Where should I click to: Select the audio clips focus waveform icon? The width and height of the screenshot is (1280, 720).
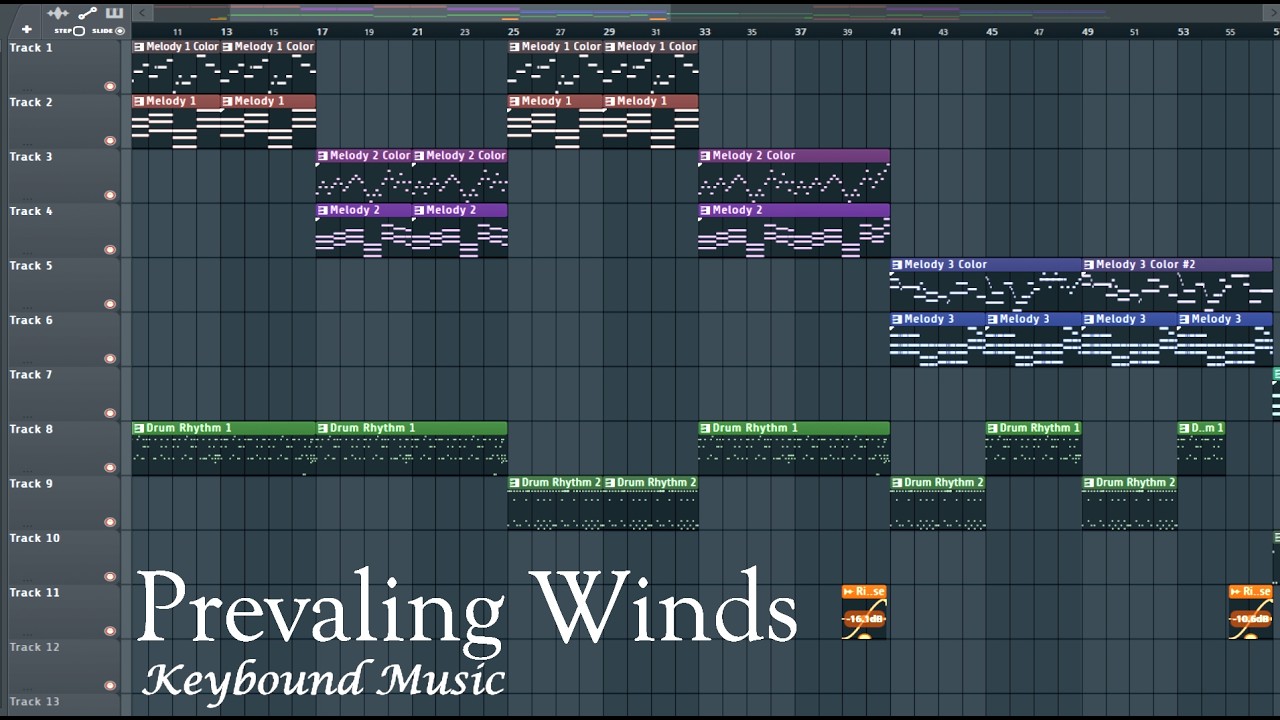click(59, 12)
